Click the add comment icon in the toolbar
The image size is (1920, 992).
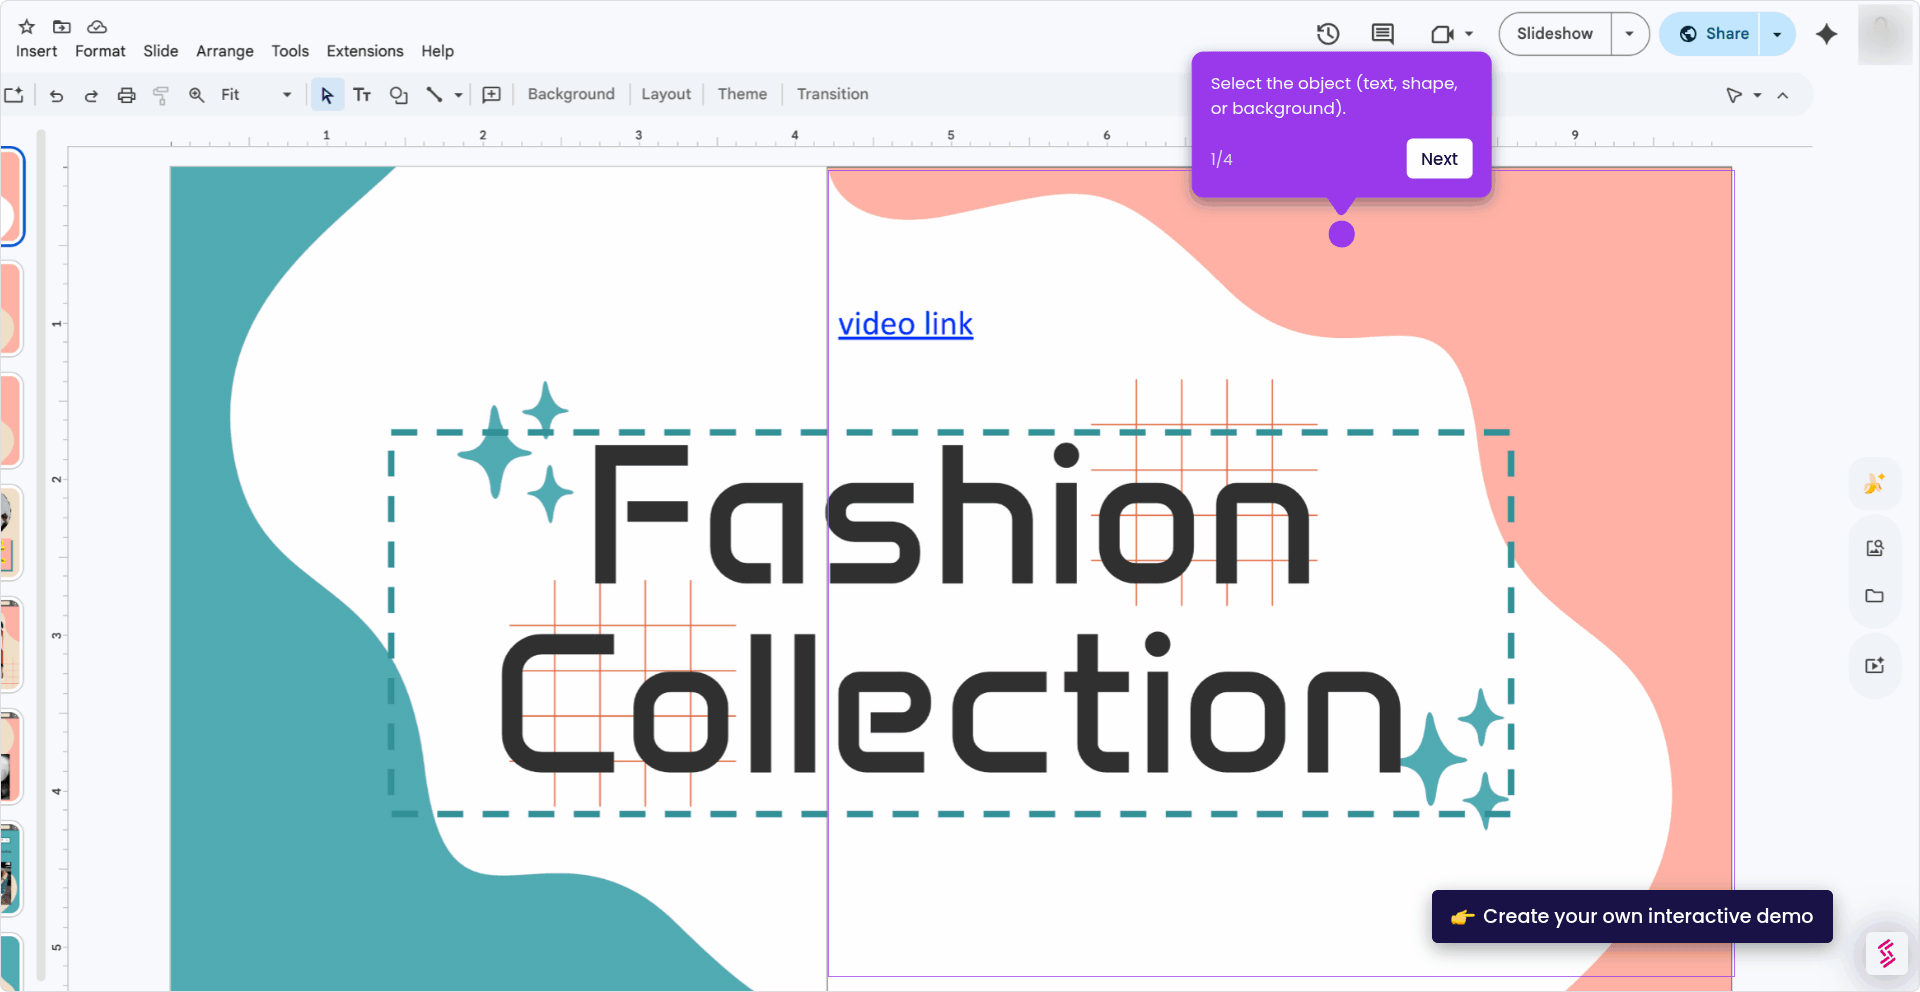[x=491, y=95]
